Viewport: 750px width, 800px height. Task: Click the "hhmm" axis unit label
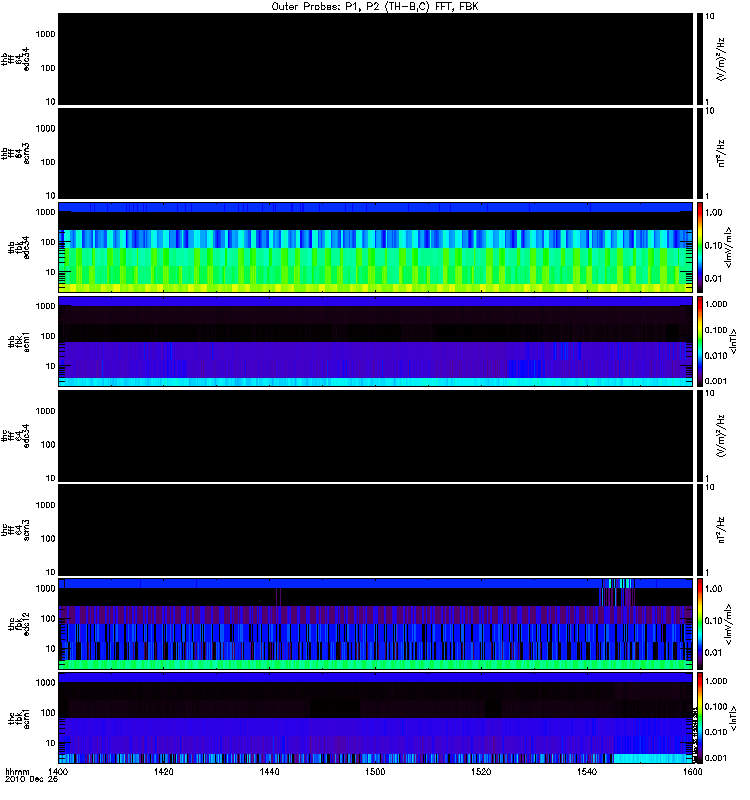pos(17,771)
